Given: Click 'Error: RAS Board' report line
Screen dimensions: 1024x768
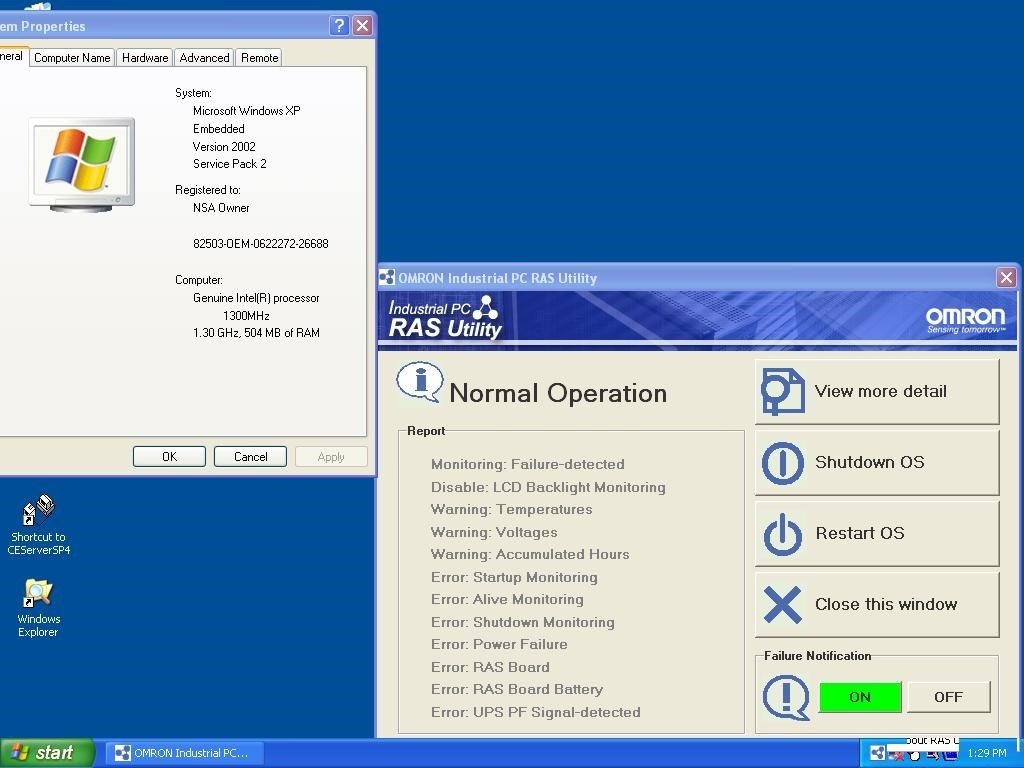Looking at the screenshot, I should pos(490,667).
